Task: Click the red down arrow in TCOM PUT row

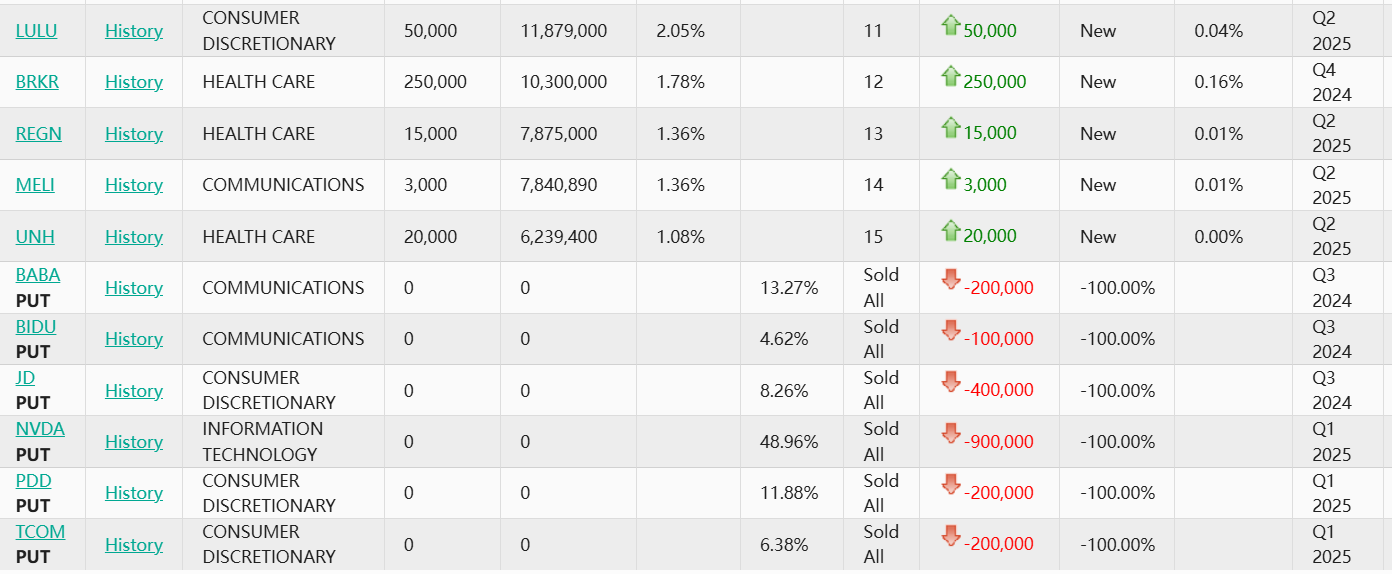Action: 951,537
